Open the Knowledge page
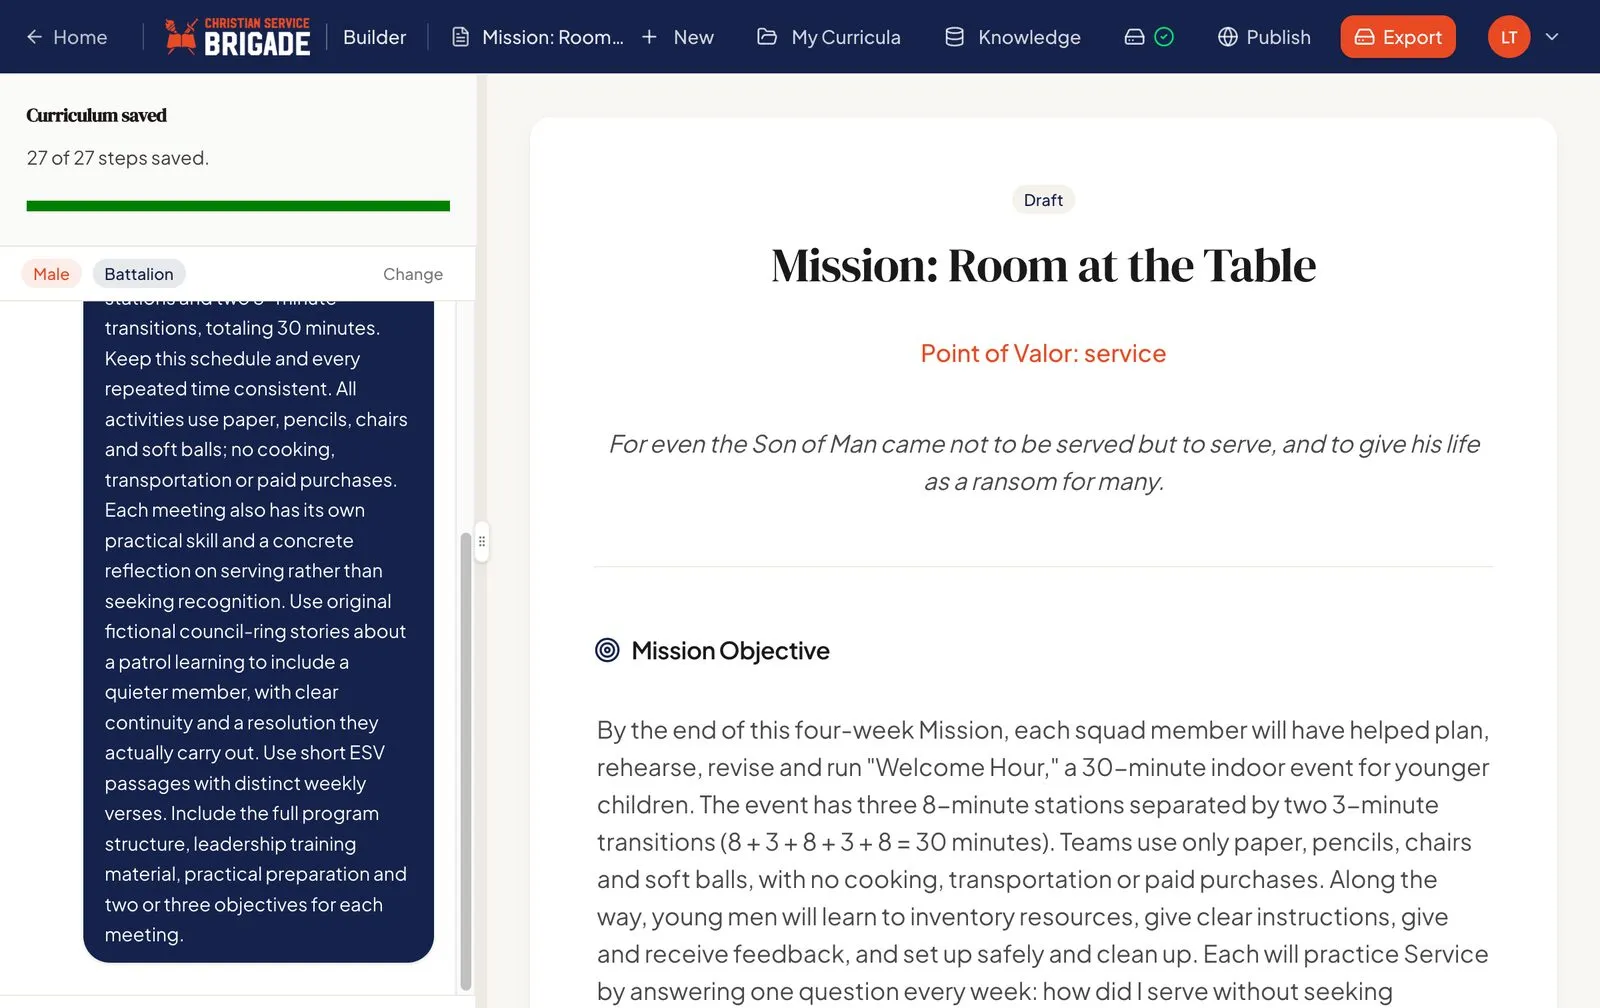 (1029, 37)
